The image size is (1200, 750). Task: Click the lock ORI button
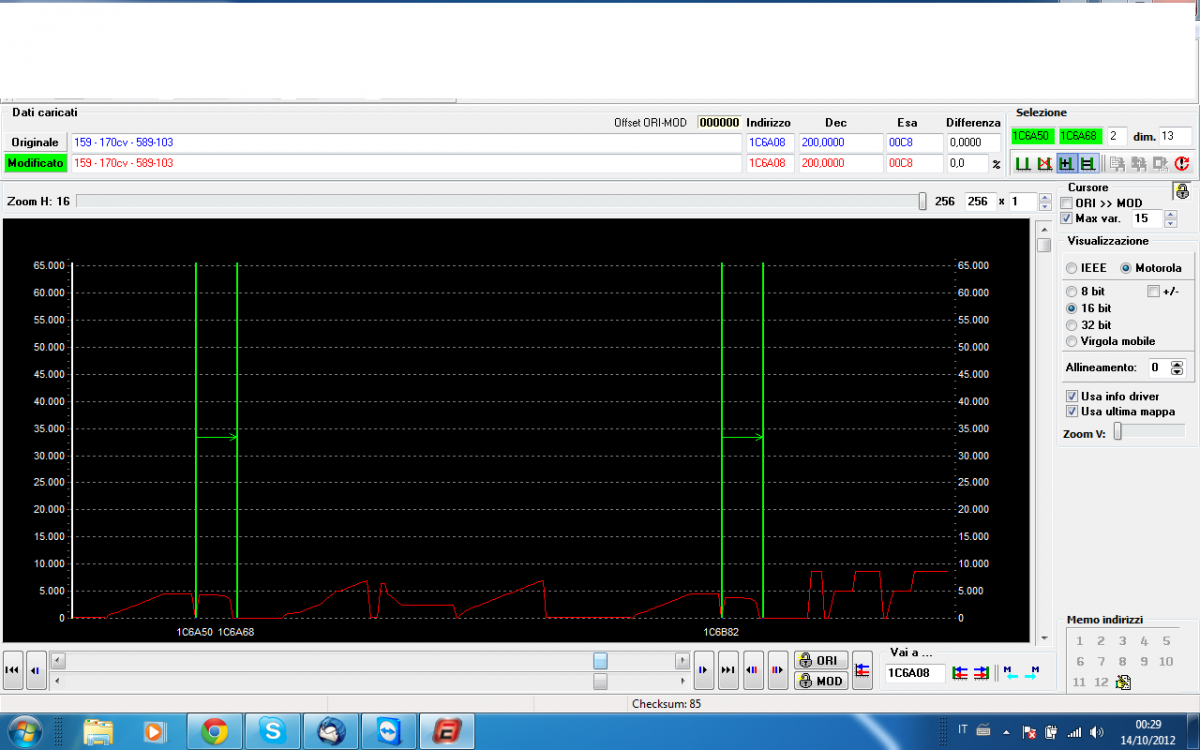821,660
